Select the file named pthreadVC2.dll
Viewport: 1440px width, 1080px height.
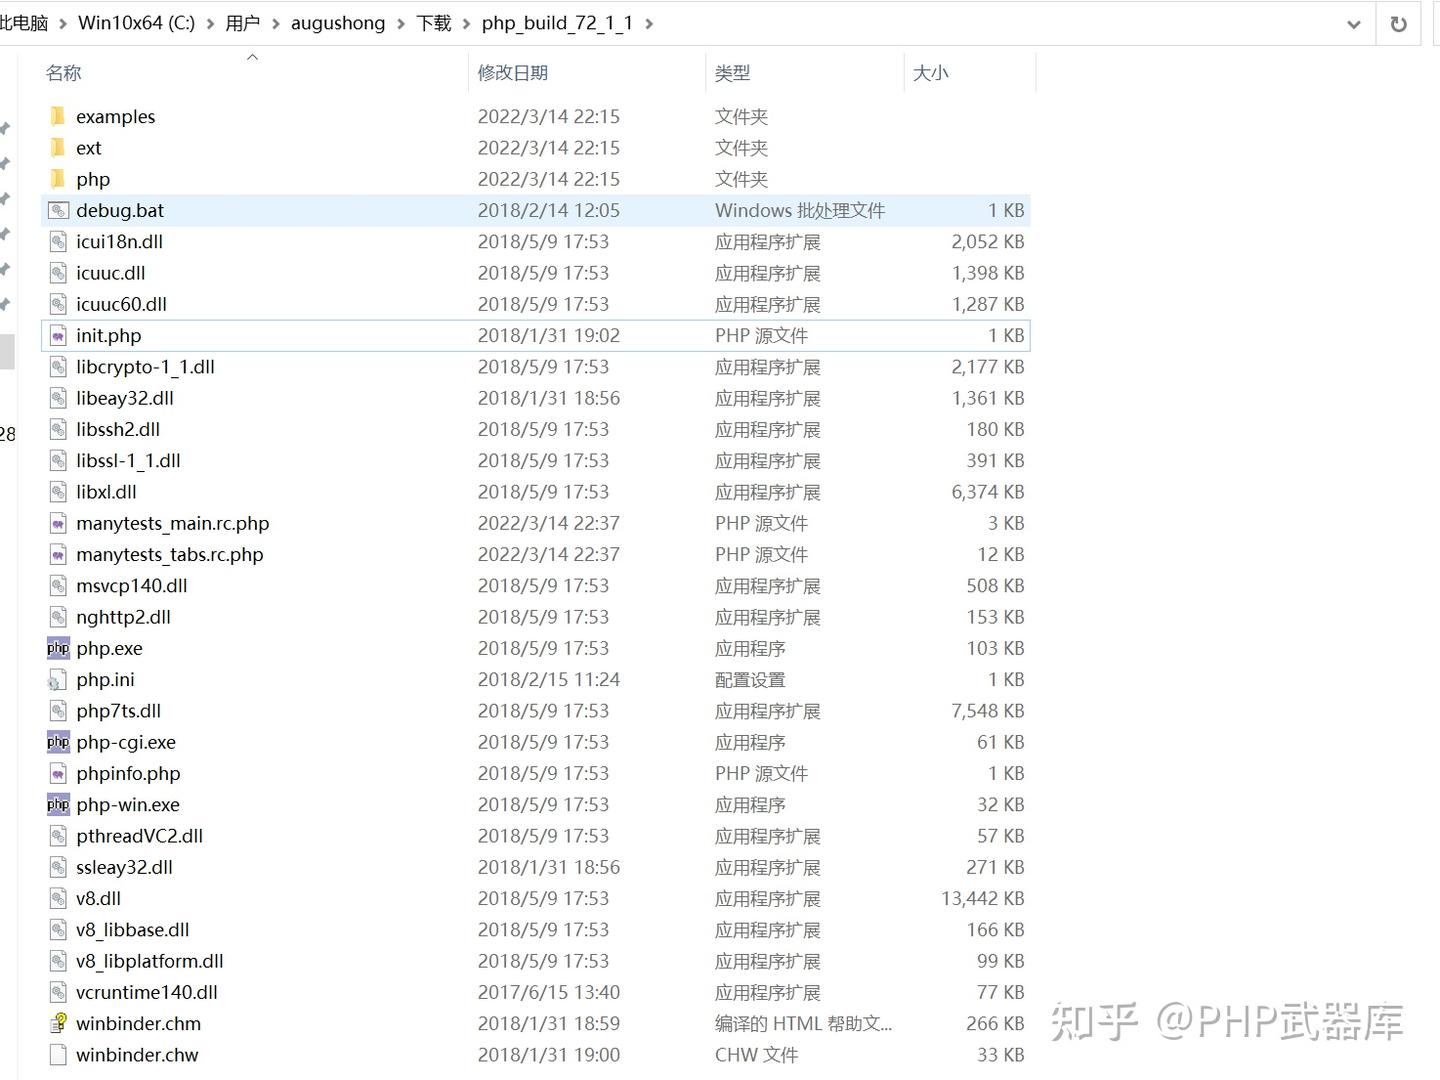coord(140,836)
